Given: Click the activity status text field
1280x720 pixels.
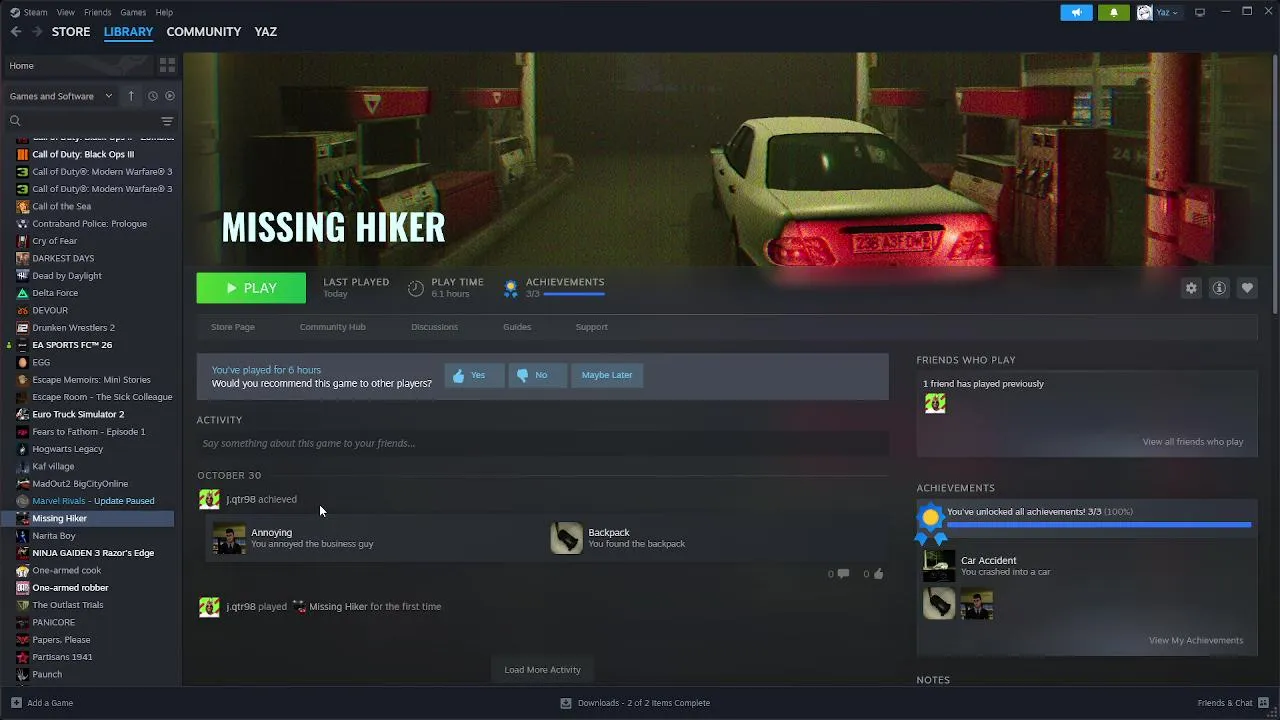Looking at the screenshot, I should tap(542, 443).
